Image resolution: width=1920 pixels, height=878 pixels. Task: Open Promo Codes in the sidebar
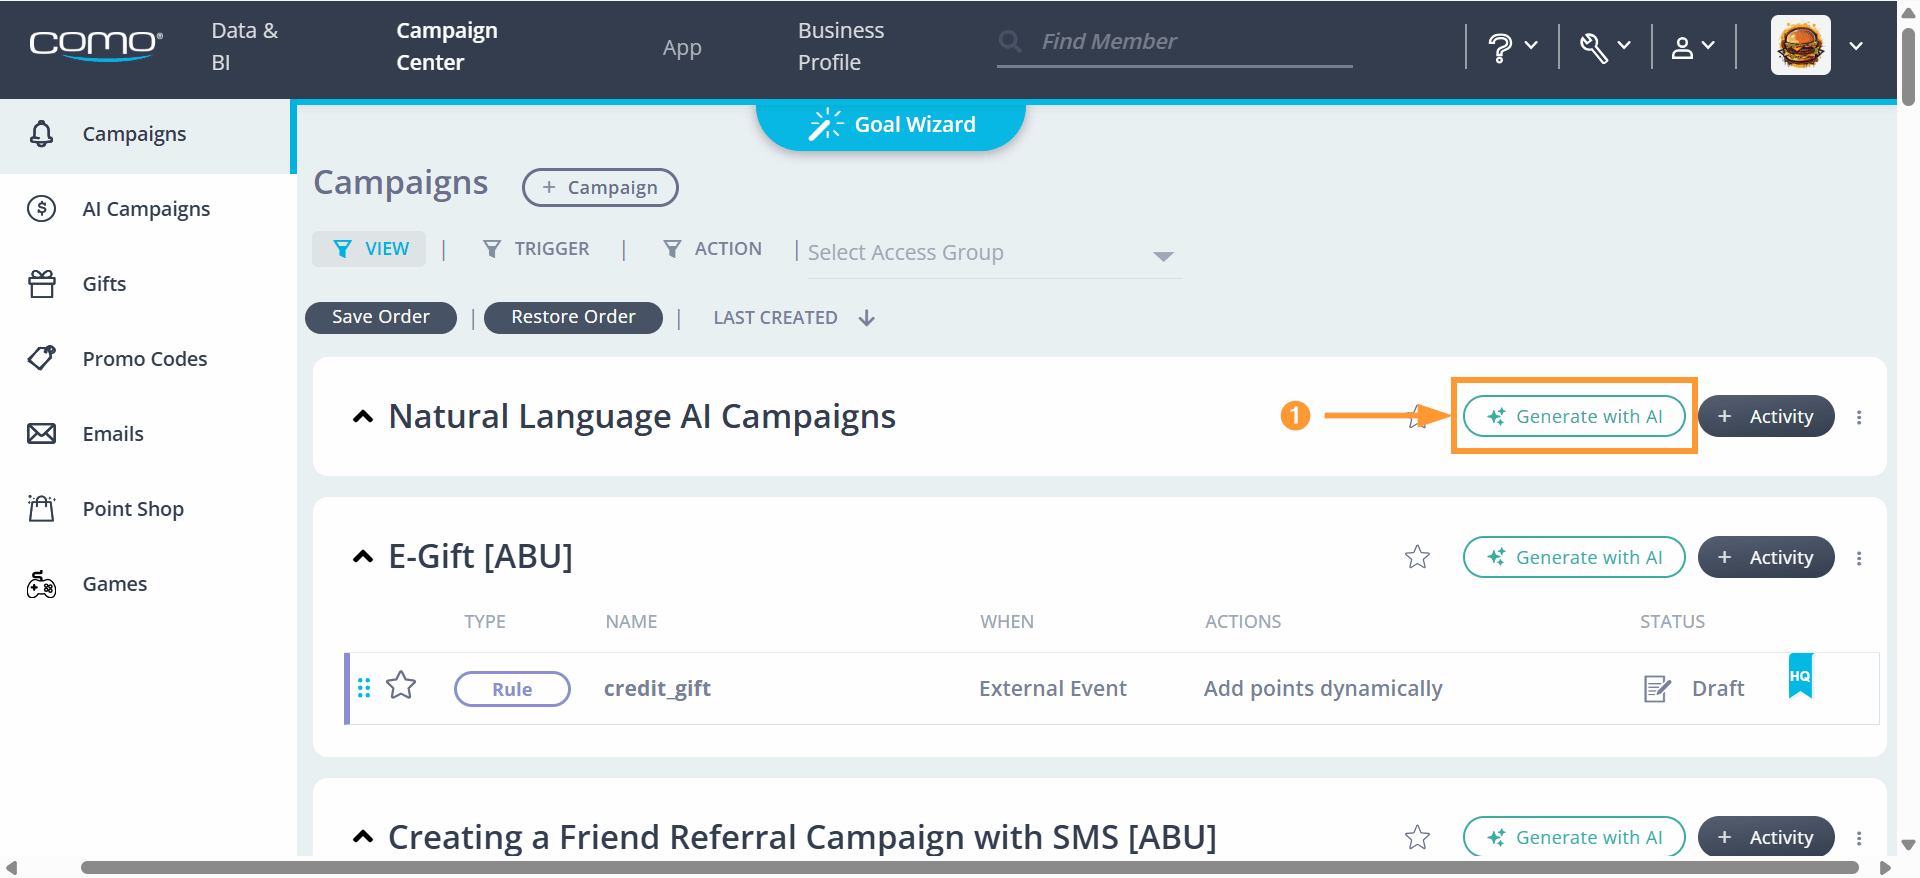point(146,359)
